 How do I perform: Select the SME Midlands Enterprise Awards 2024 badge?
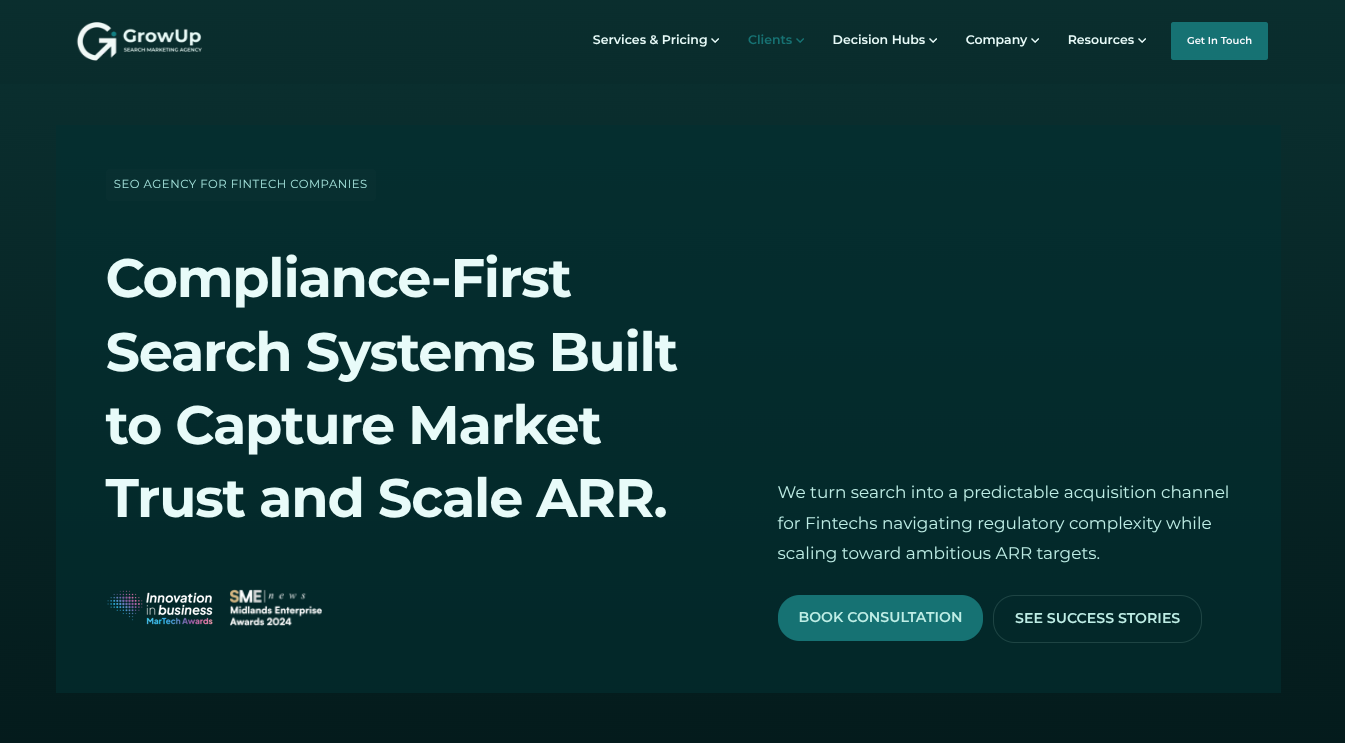click(x=275, y=607)
